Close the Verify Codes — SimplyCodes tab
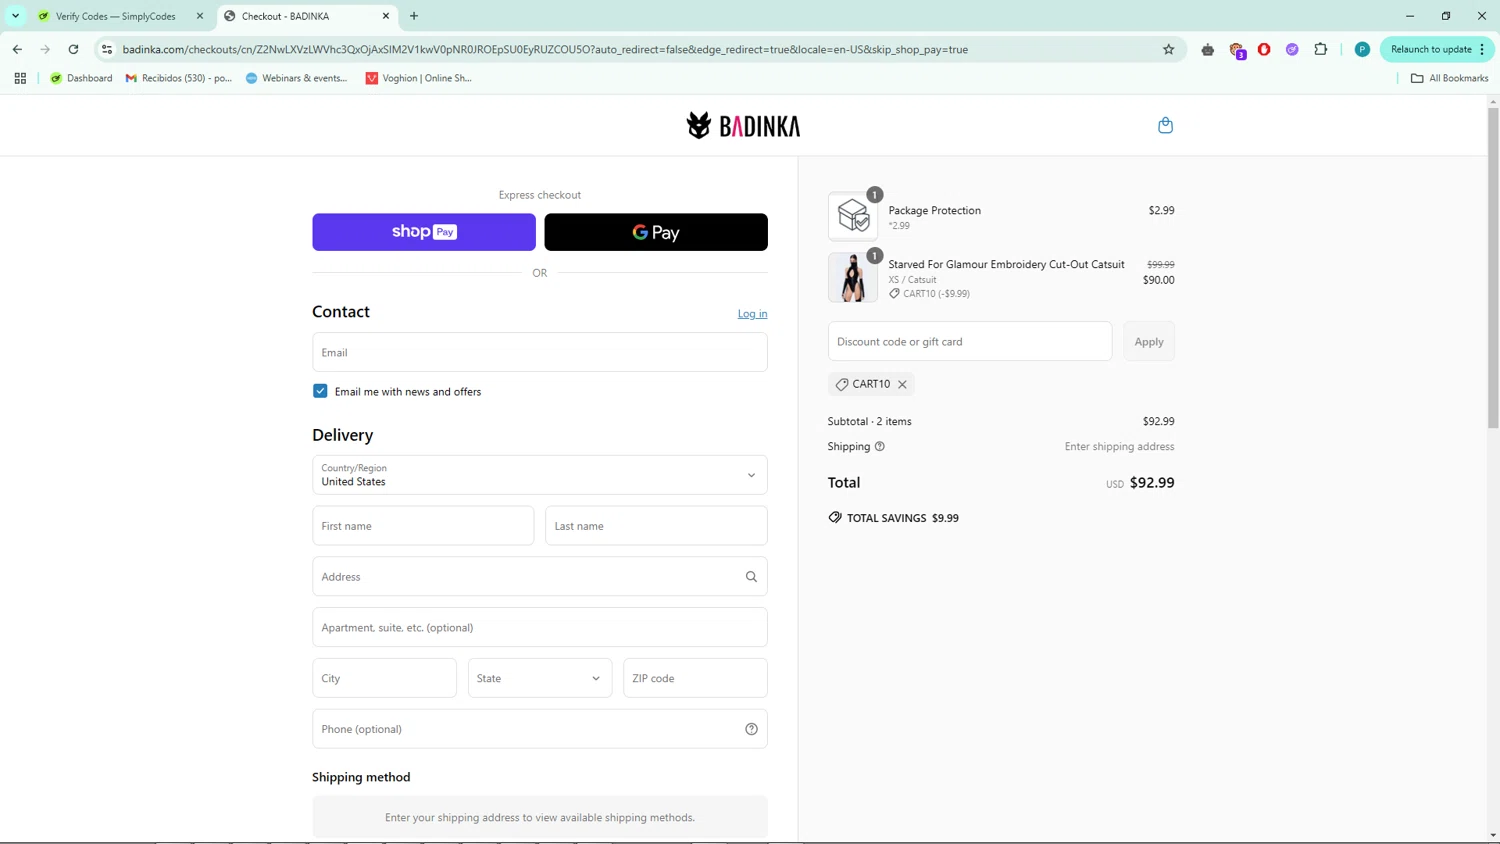Viewport: 1500px width, 844px height. pos(200,16)
